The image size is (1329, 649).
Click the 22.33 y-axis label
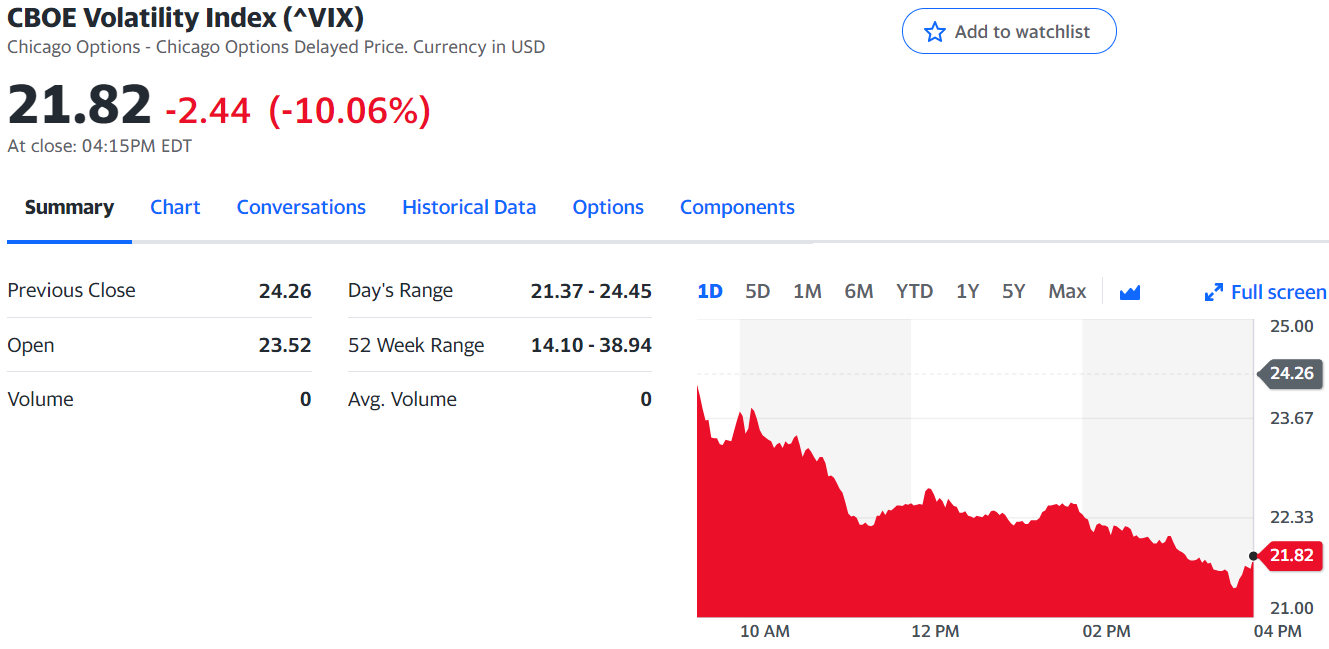[1292, 517]
